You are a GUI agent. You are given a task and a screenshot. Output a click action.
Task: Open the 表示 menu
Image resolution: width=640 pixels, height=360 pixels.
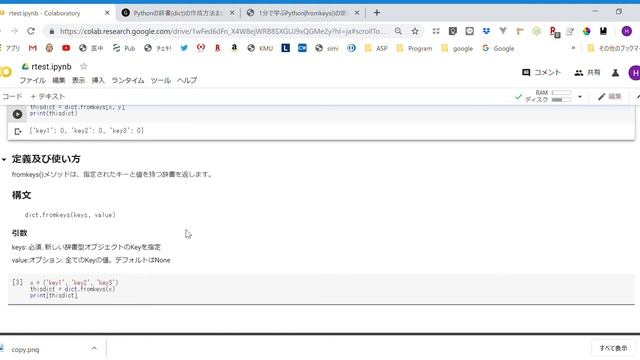79,80
